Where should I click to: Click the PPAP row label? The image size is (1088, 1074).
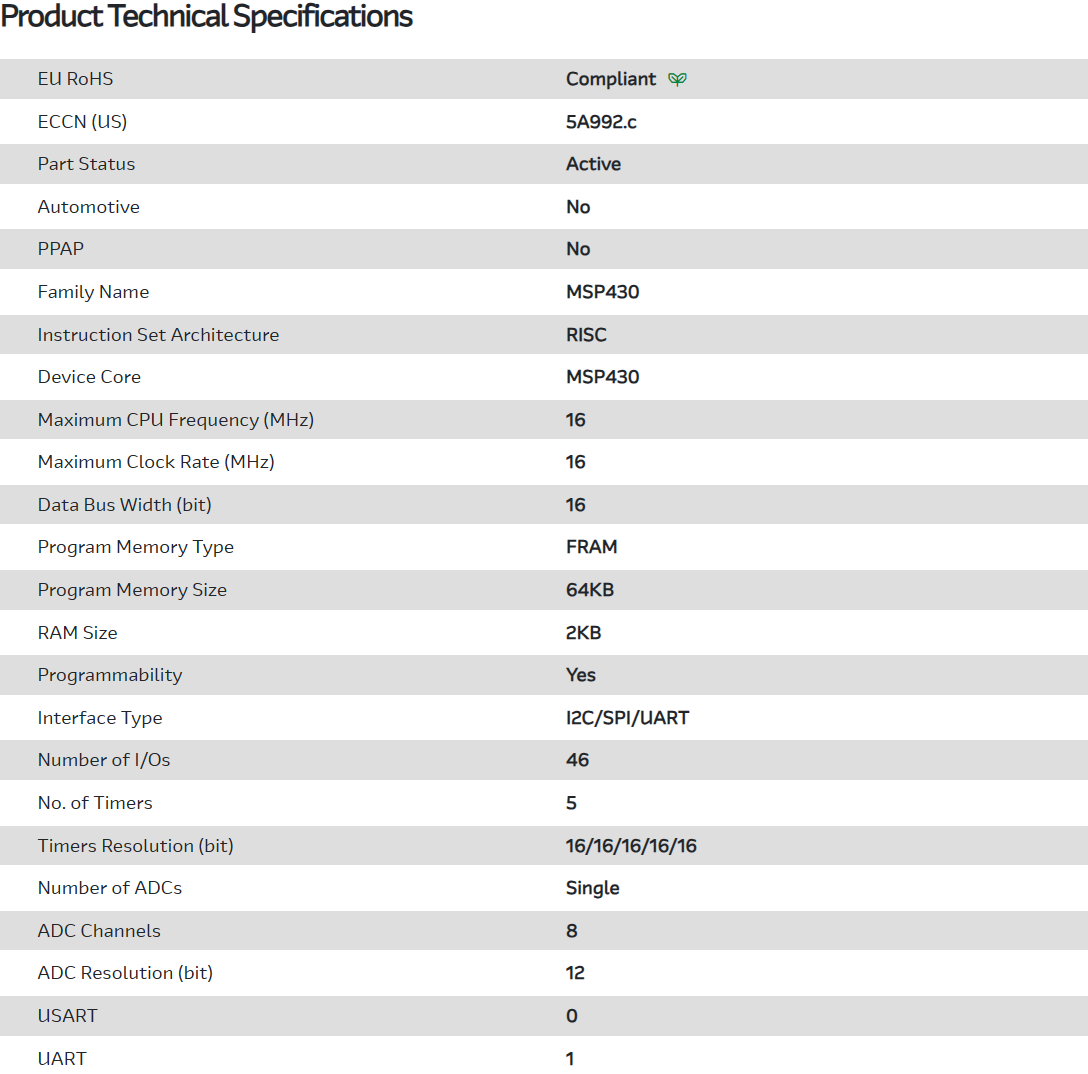62,249
